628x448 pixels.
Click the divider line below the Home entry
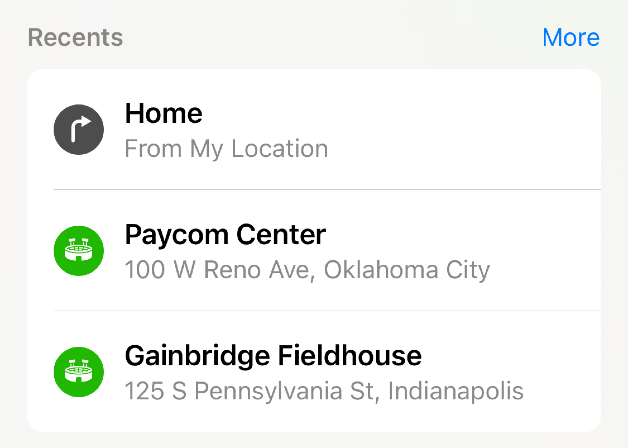[327, 189]
